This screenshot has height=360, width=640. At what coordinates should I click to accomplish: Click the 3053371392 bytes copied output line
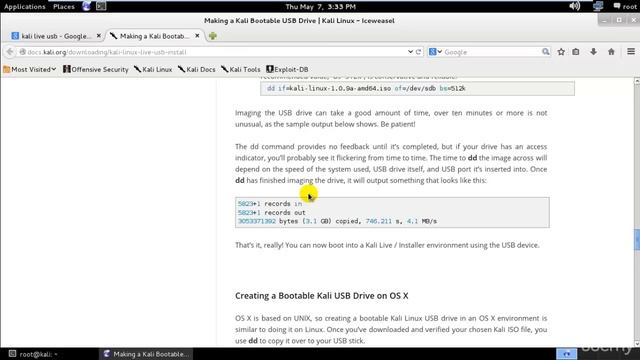pyautogui.click(x=337, y=221)
